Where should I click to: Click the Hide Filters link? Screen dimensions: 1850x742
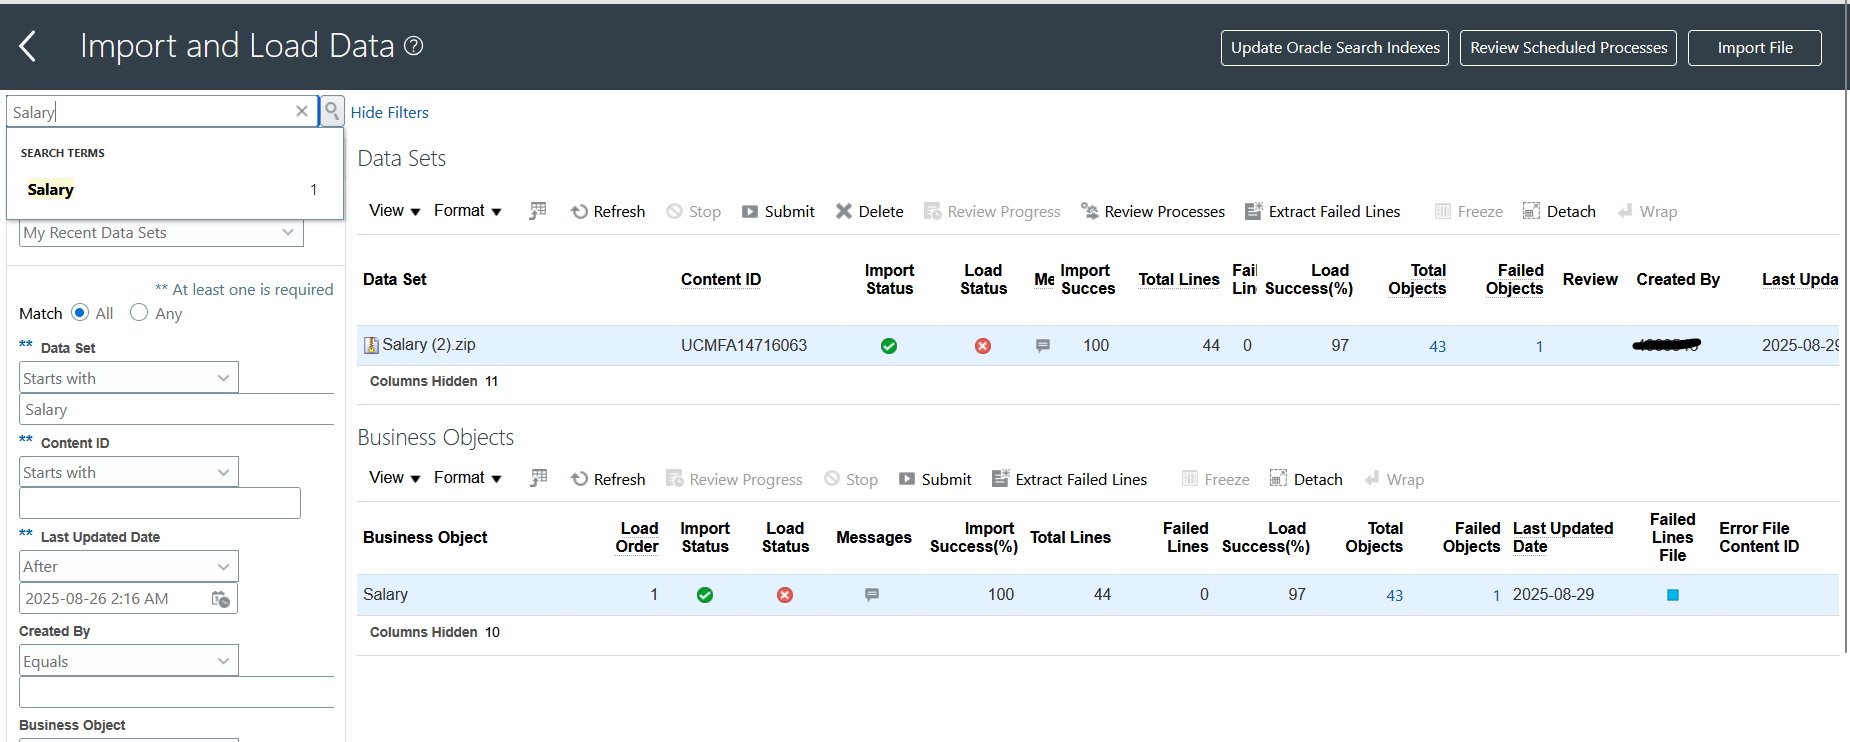click(389, 113)
